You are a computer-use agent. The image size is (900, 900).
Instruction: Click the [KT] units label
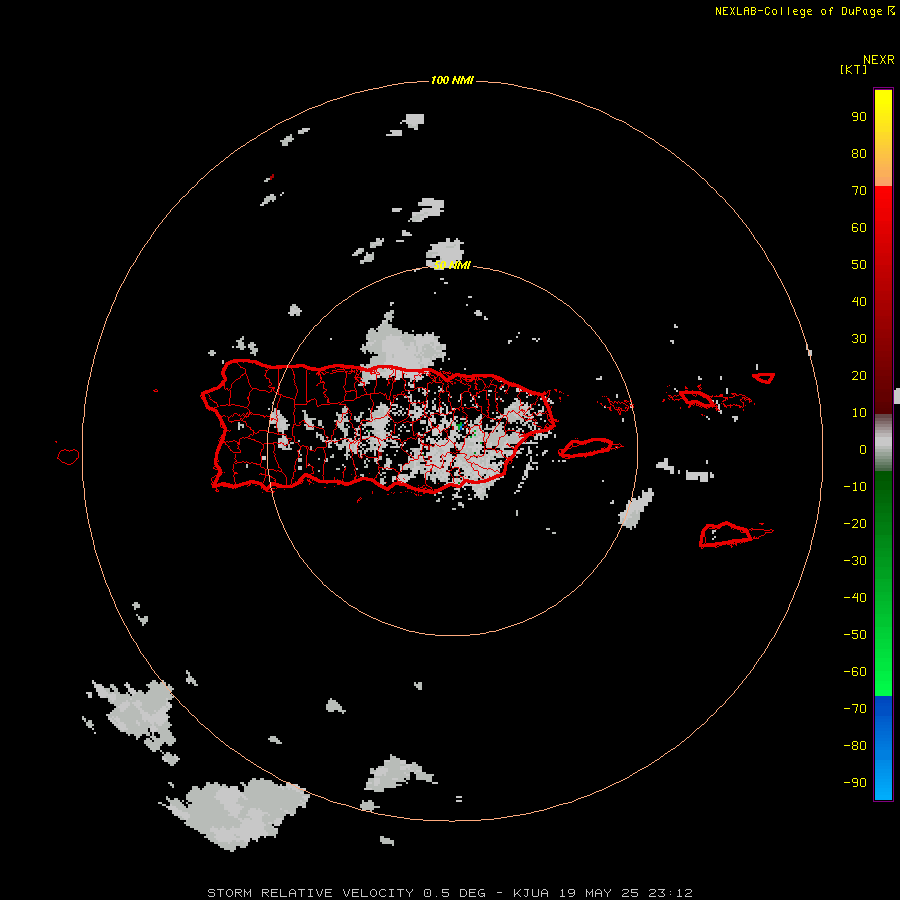tap(854, 69)
